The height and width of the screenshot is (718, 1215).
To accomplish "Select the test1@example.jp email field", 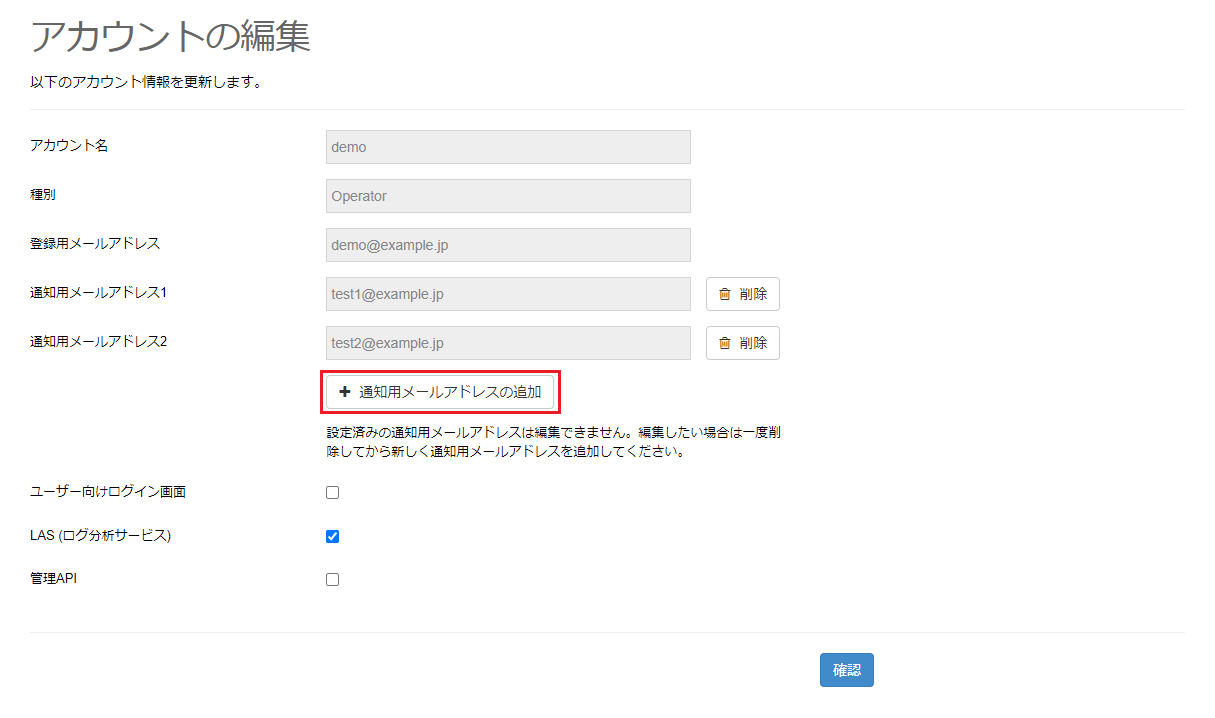I will (508, 293).
